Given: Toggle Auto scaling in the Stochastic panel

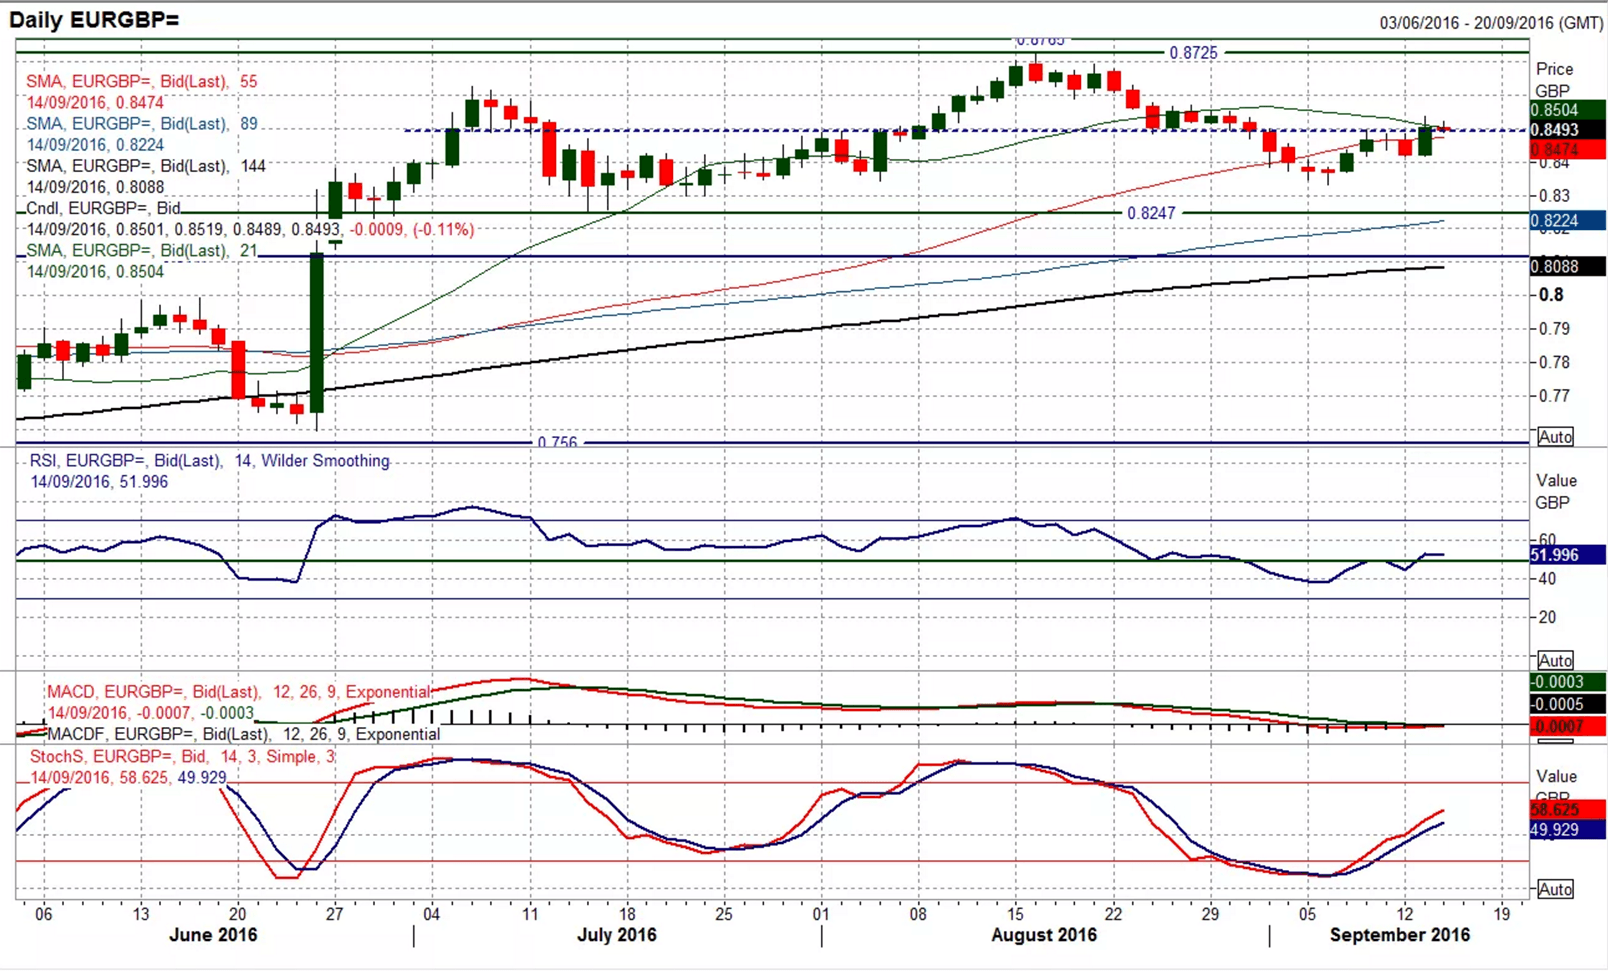Looking at the screenshot, I should [1555, 889].
